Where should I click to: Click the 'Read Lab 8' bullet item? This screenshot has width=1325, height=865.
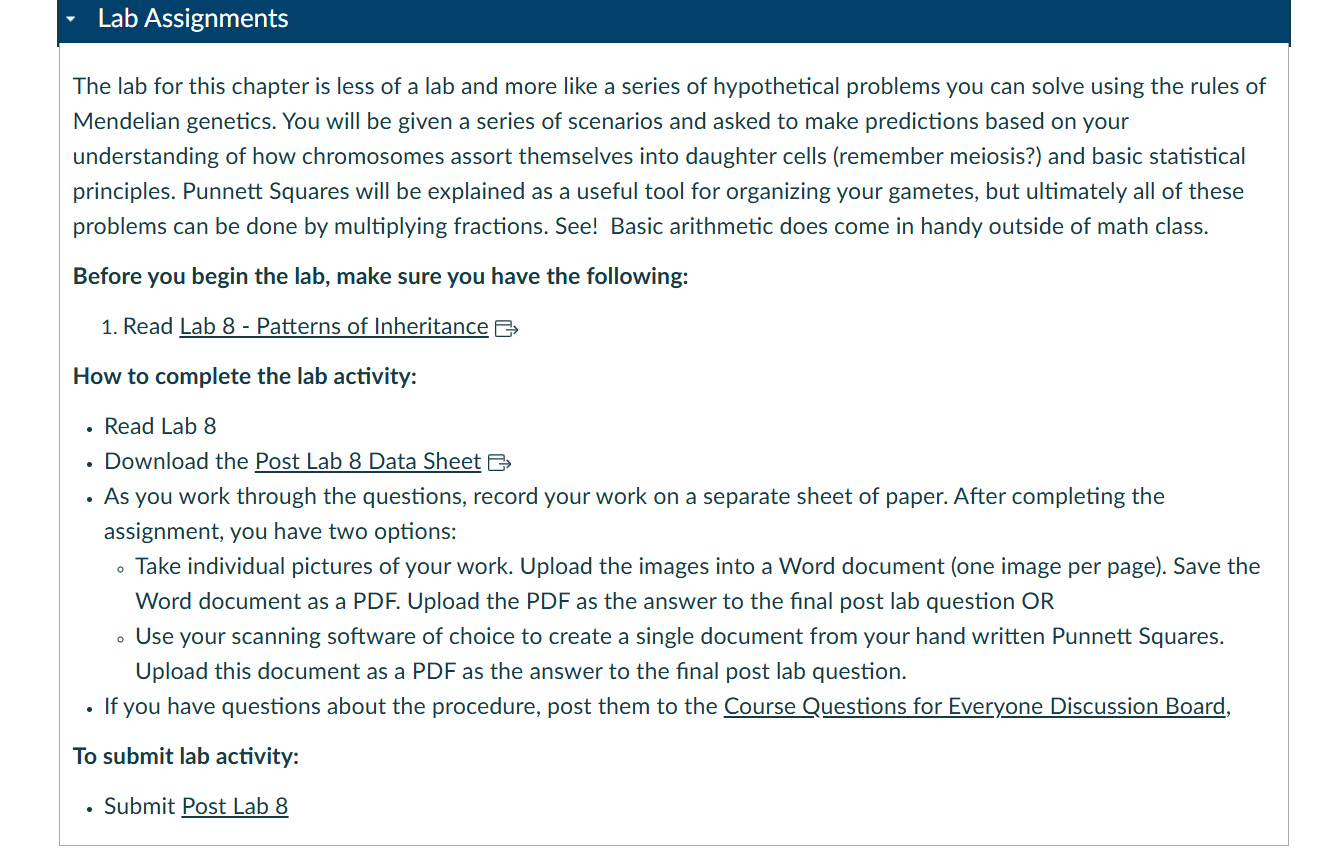pyautogui.click(x=160, y=427)
